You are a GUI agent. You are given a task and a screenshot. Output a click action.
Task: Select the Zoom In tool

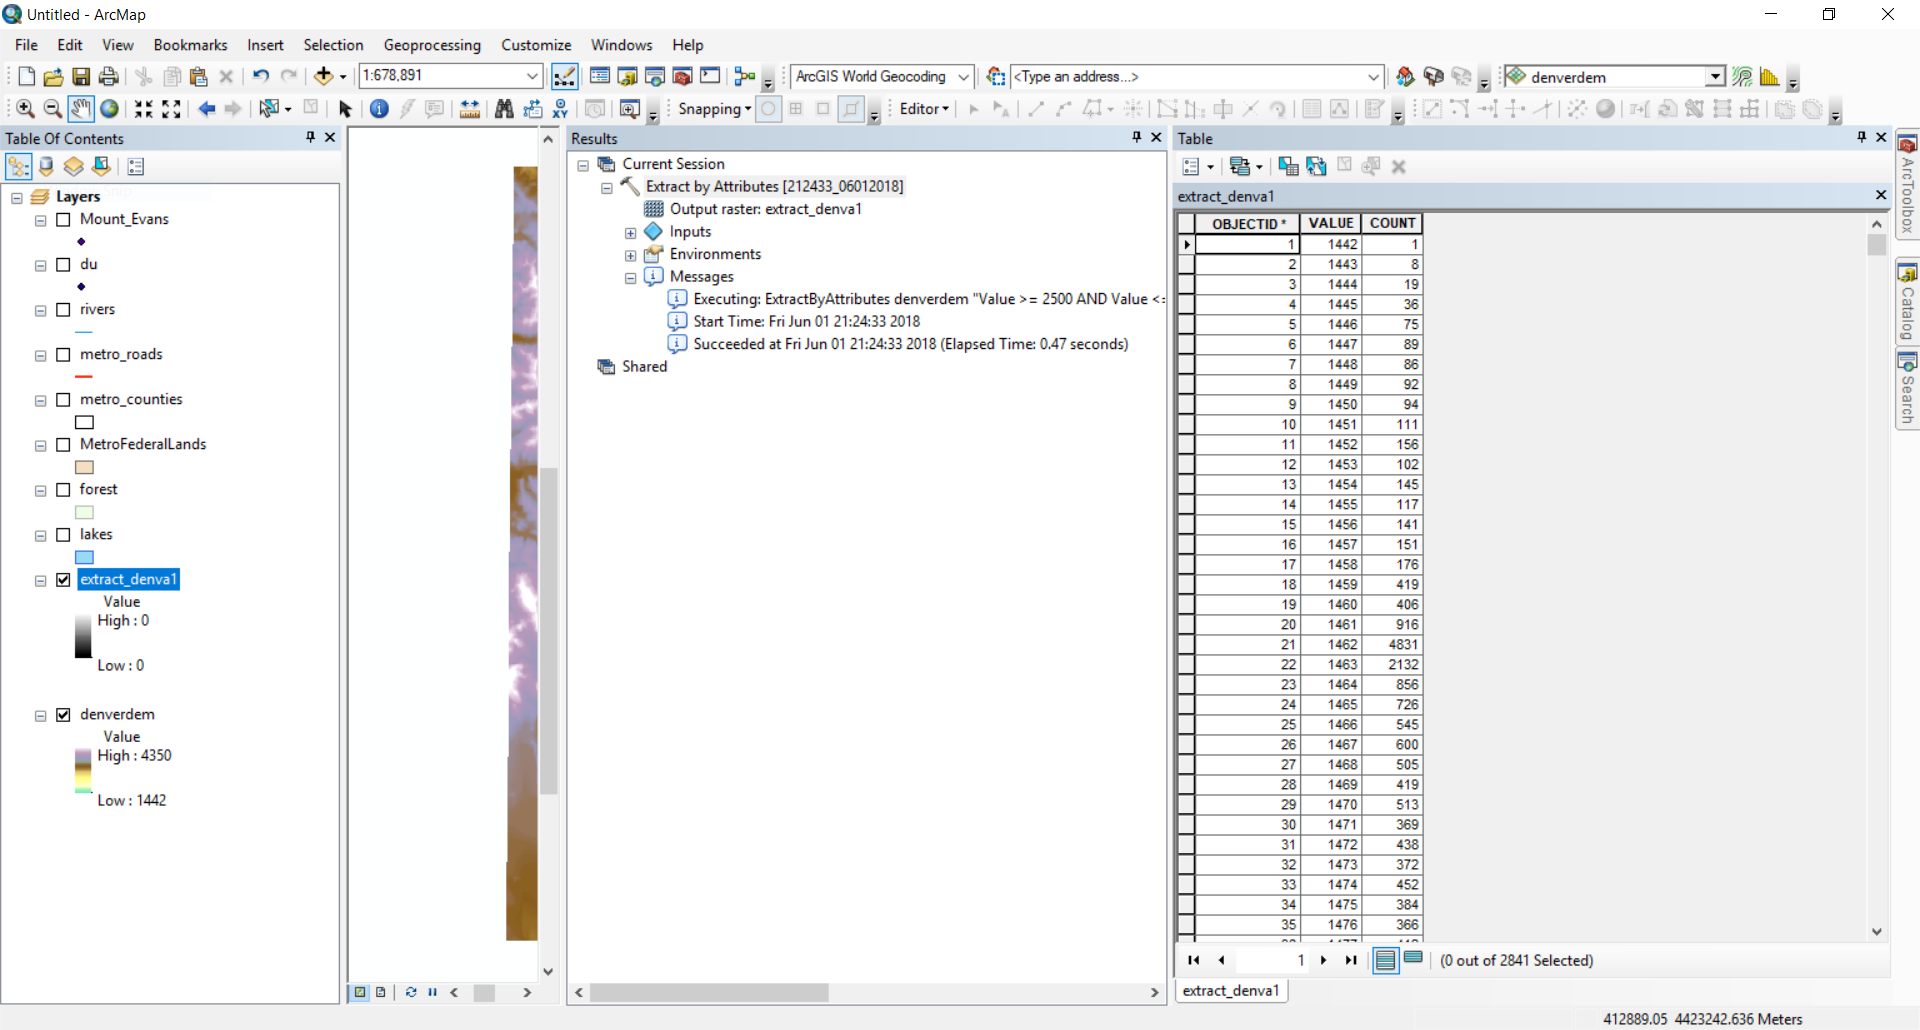pos(26,109)
